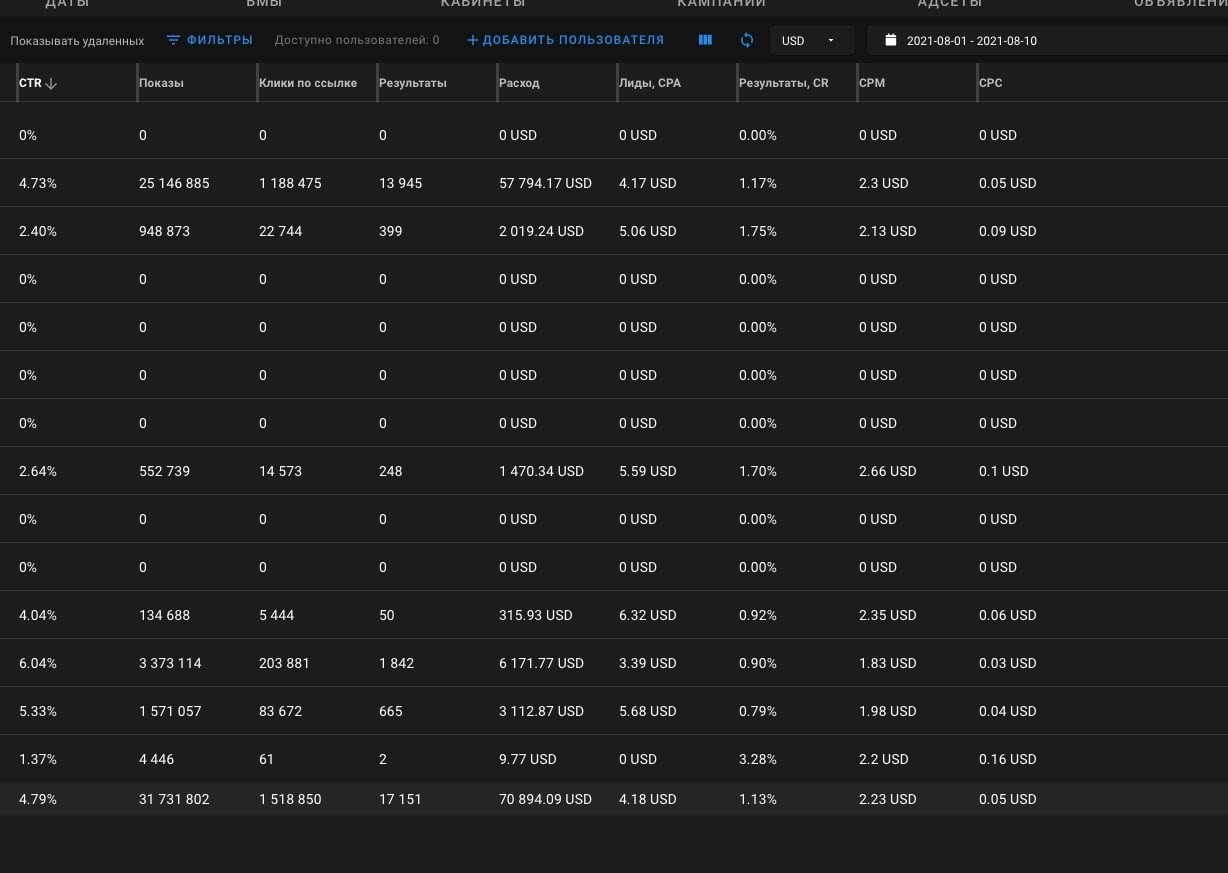The height and width of the screenshot is (873, 1228).
Task: Click the 6.32 USD CPA value
Action: pos(647,615)
